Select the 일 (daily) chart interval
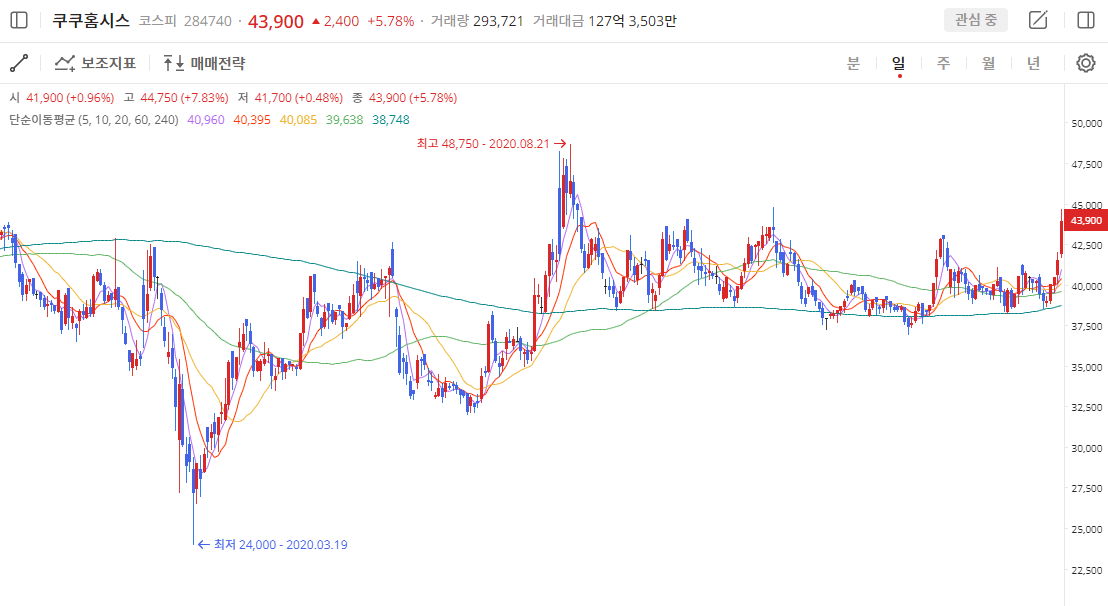This screenshot has height=606, width=1108. click(898, 63)
